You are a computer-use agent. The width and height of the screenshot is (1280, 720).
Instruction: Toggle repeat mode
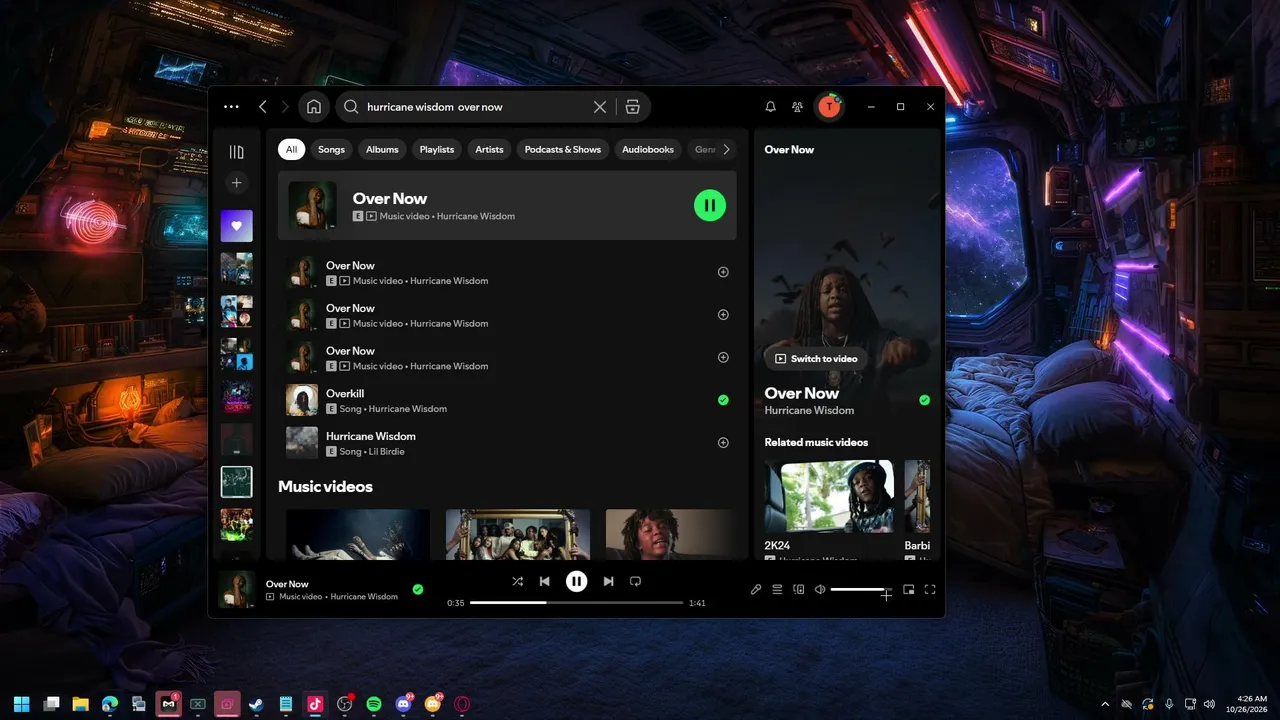pos(635,581)
